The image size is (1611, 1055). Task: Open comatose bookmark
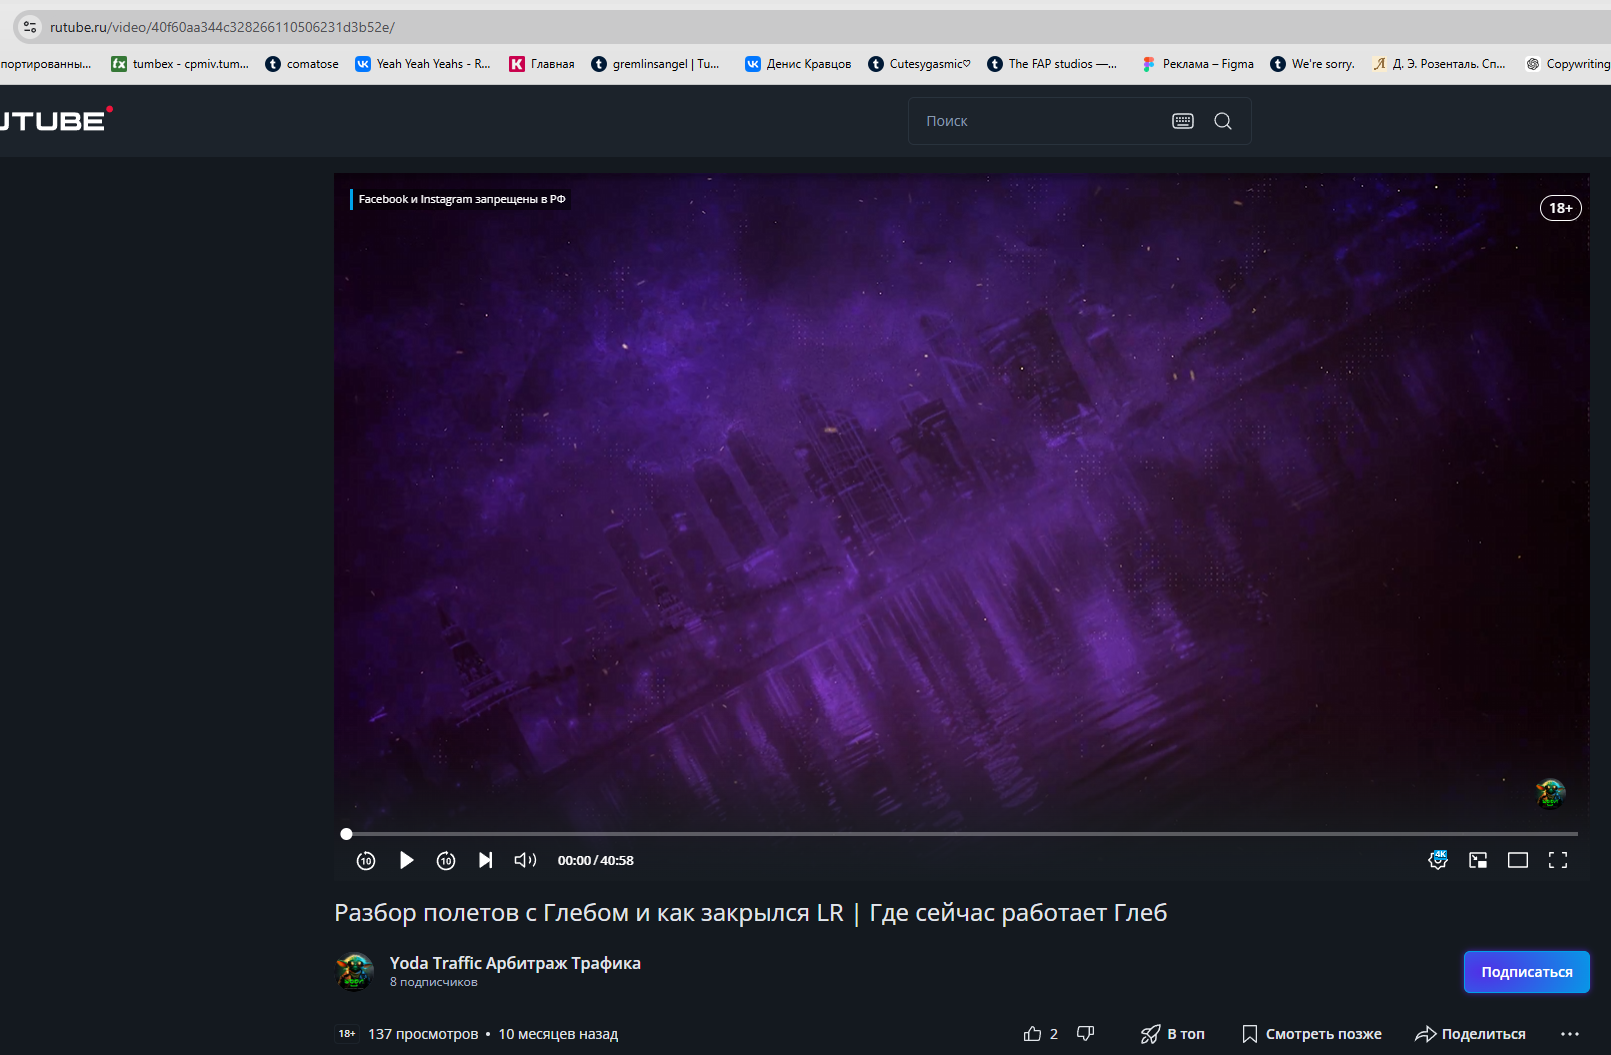point(302,64)
